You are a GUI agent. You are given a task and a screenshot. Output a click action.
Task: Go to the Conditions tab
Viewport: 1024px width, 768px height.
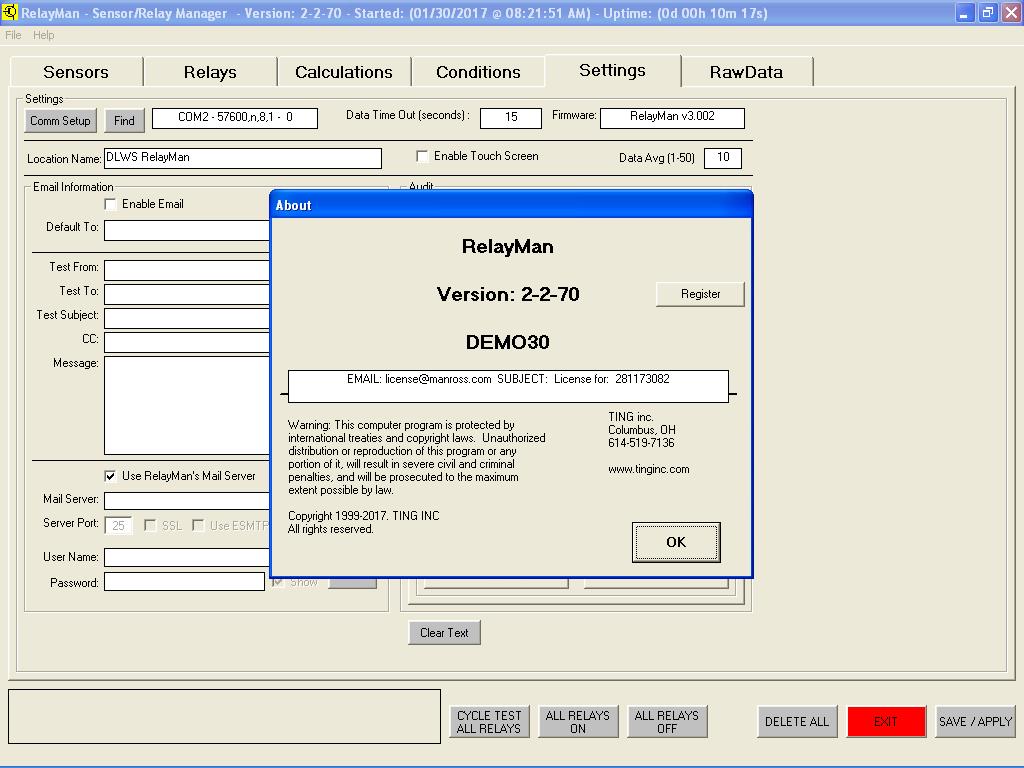(478, 72)
